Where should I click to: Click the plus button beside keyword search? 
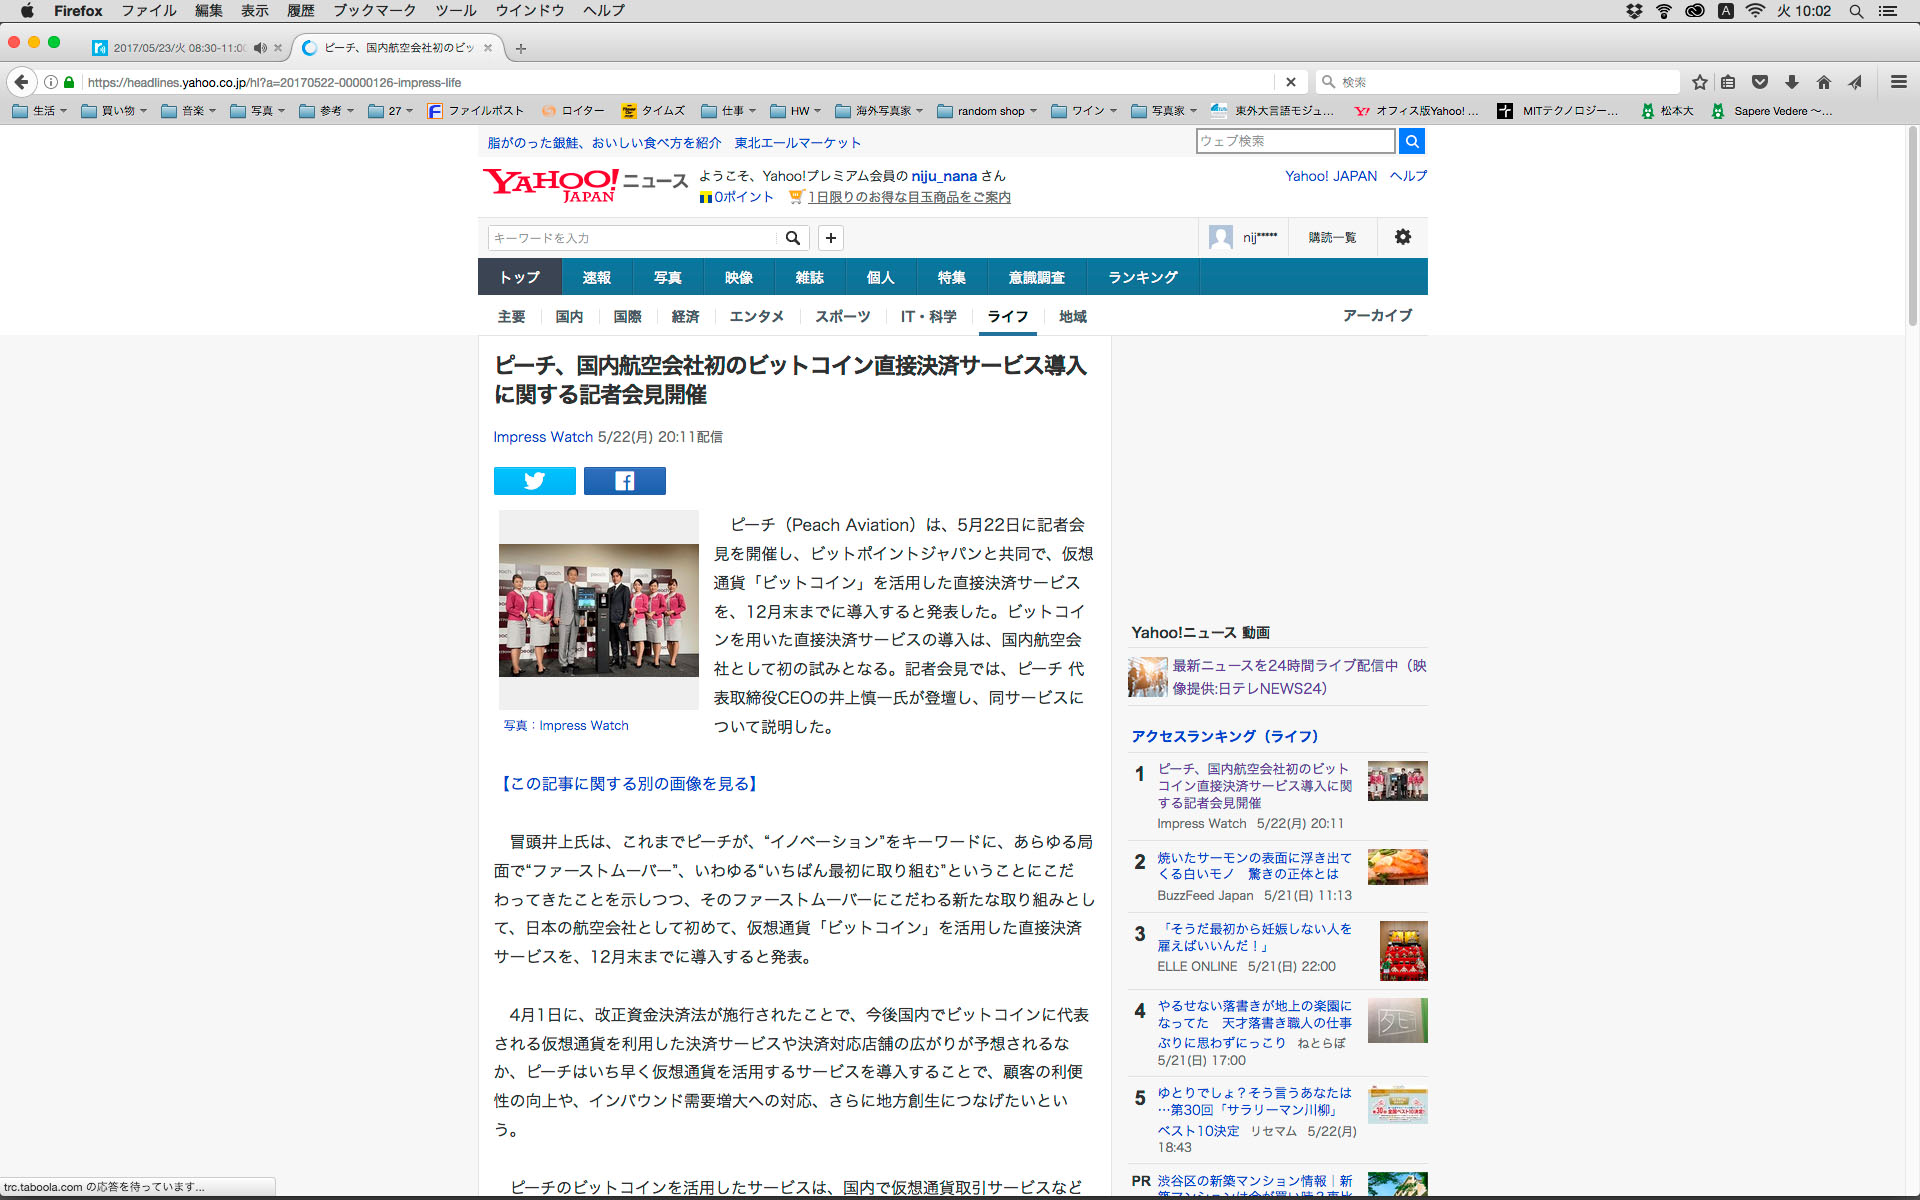coord(830,238)
